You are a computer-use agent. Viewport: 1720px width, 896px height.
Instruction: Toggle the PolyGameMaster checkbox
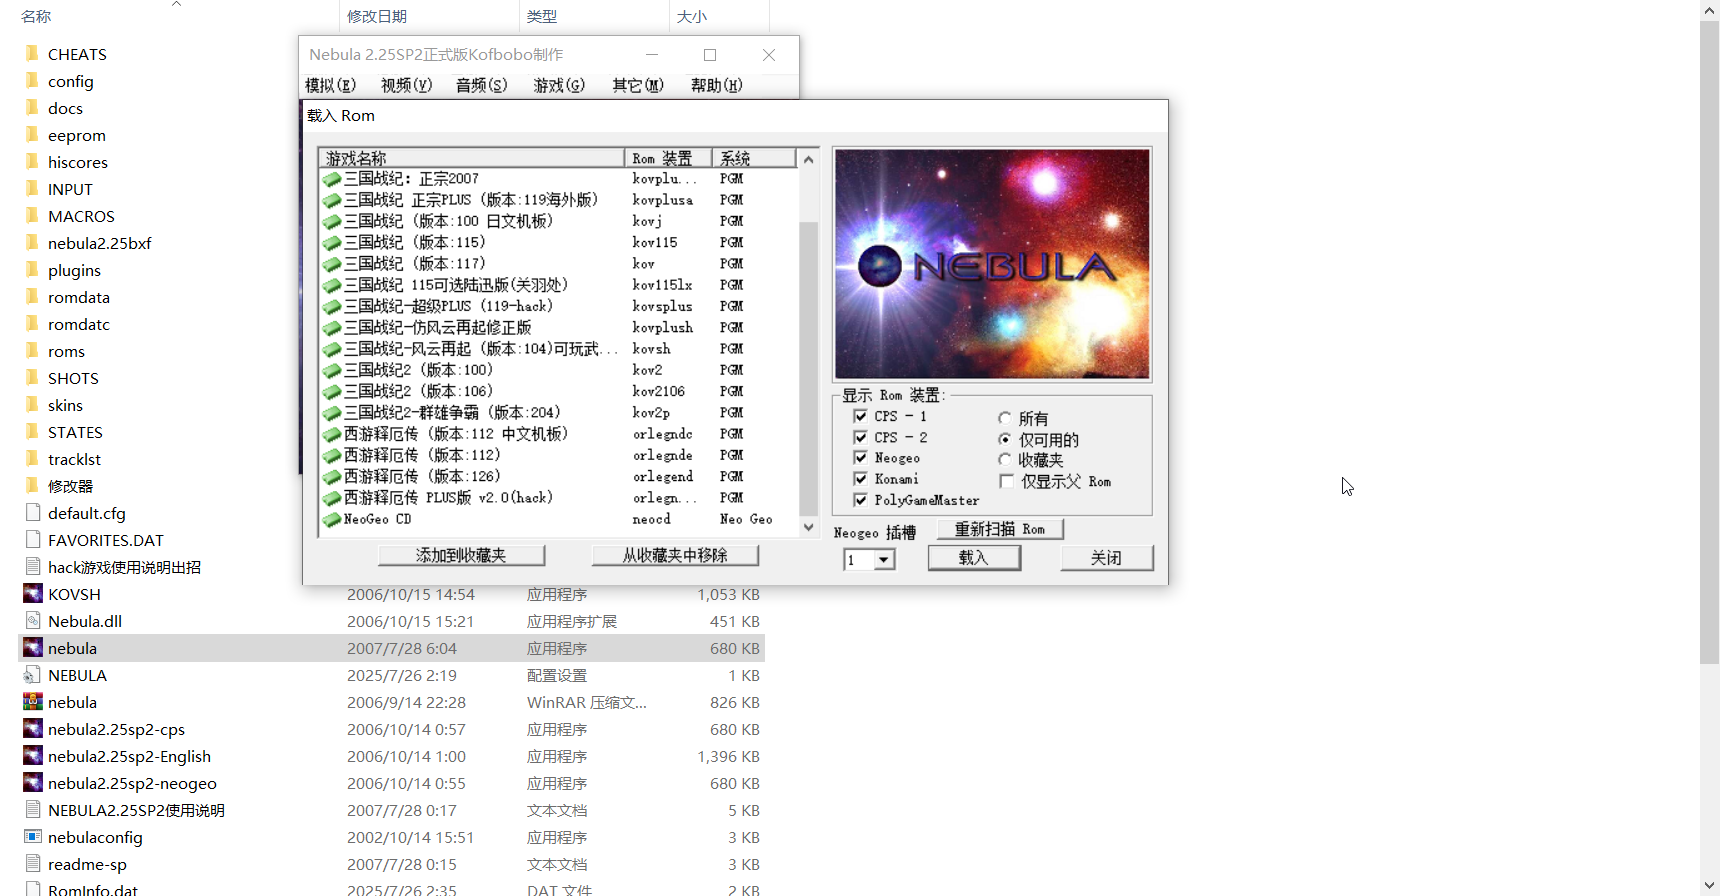[860, 500]
